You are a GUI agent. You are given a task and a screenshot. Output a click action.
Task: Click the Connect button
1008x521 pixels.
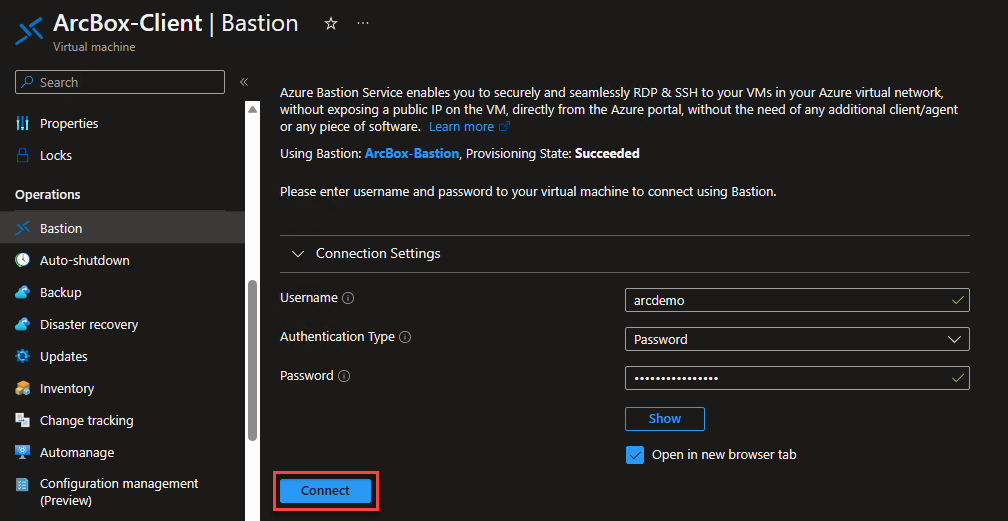(325, 491)
